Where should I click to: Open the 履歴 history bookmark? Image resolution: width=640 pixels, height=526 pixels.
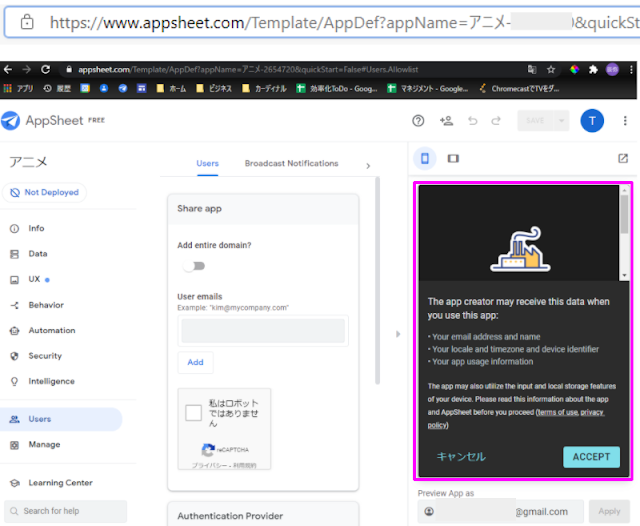(57, 89)
